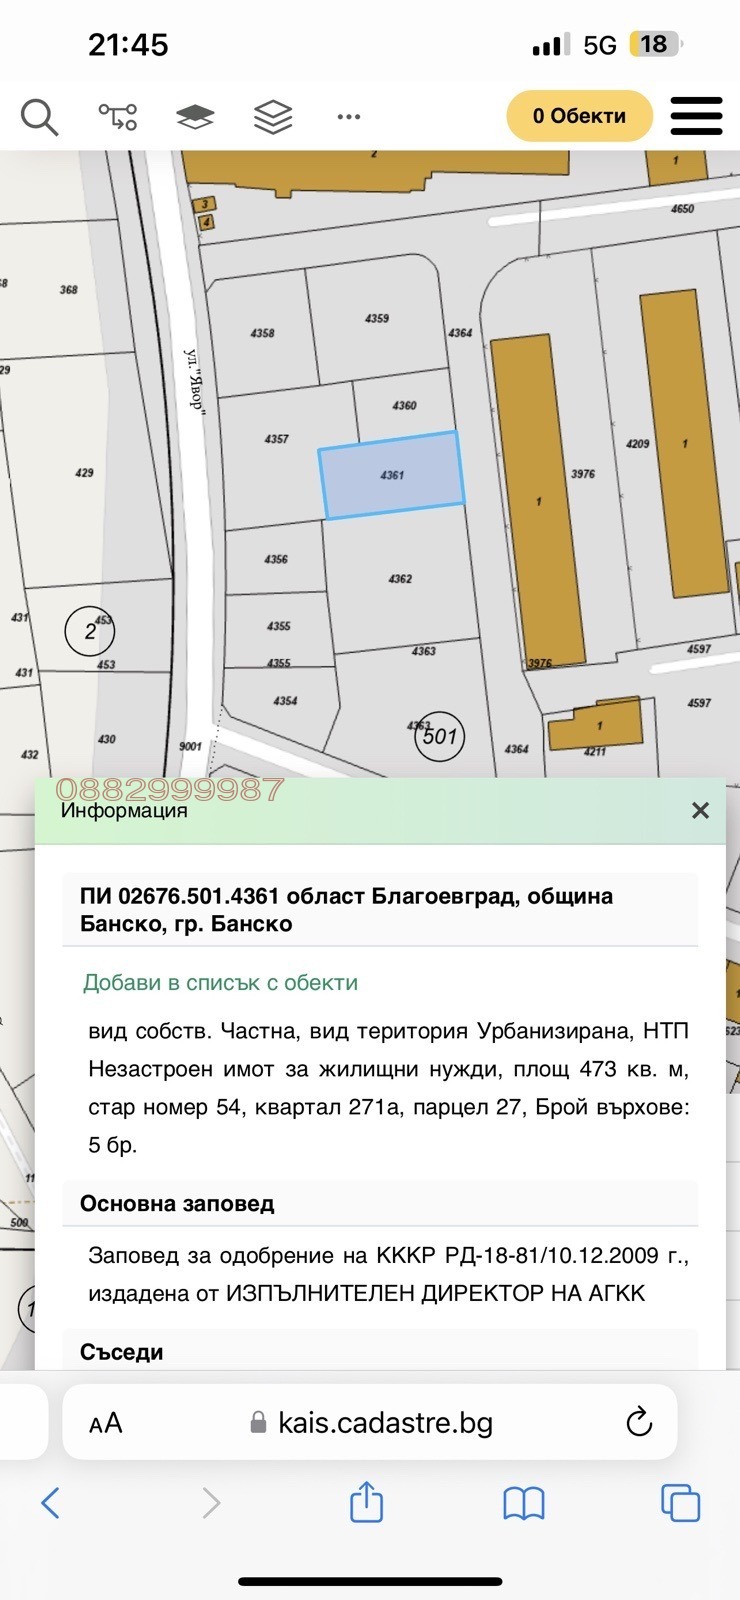Screen dimensions: 740x1600
Task: Open the Safari tabs overview icon
Action: (x=680, y=1503)
